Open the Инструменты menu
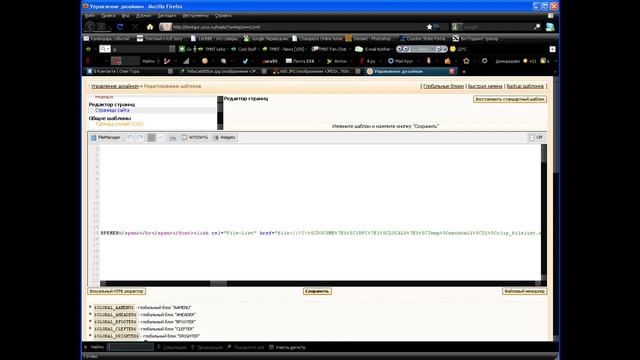This screenshot has width=640, height=360. pyautogui.click(x=195, y=16)
